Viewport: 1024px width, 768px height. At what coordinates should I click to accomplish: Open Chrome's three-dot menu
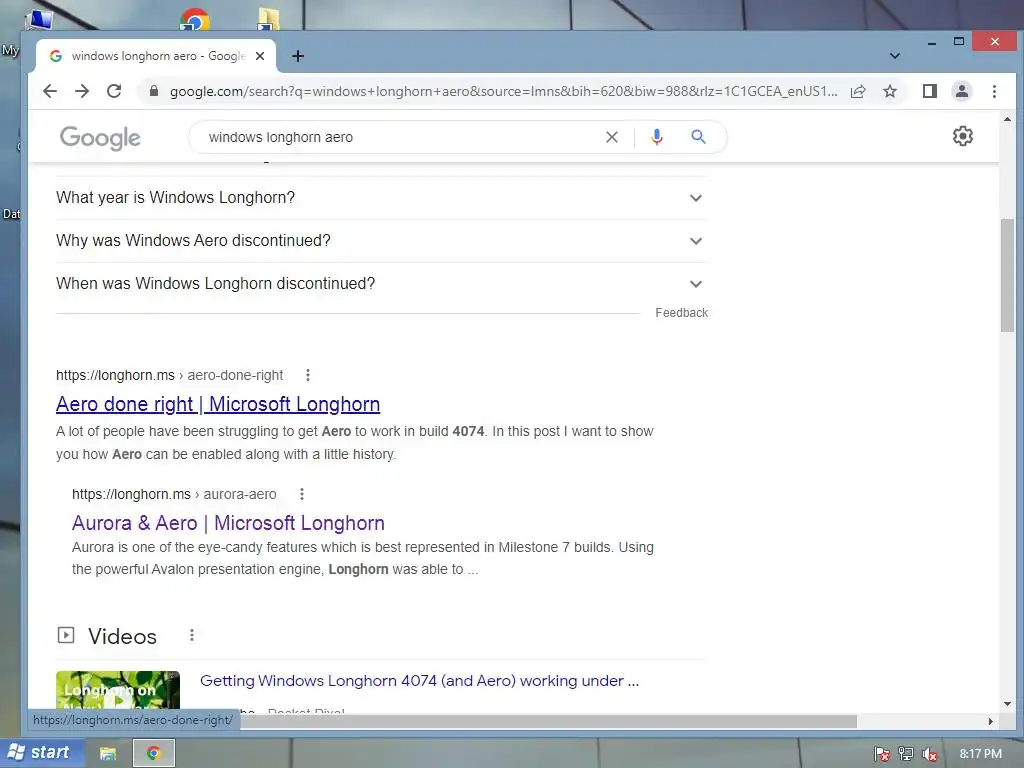pyautogui.click(x=994, y=91)
